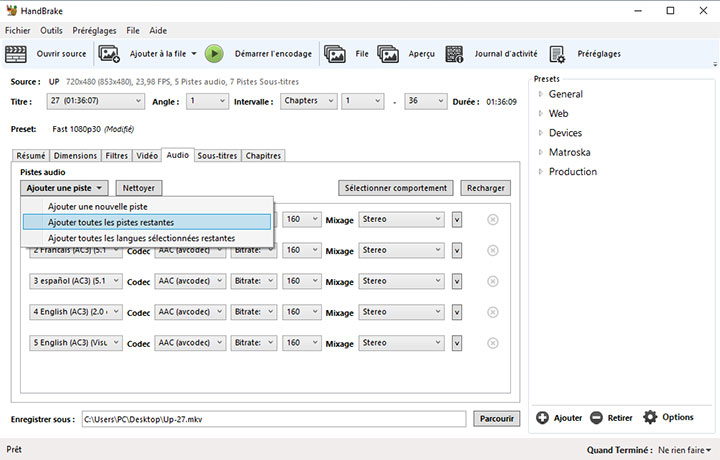Click the Ajouter preset plus icon
This screenshot has width=720, height=460.
pos(542,418)
